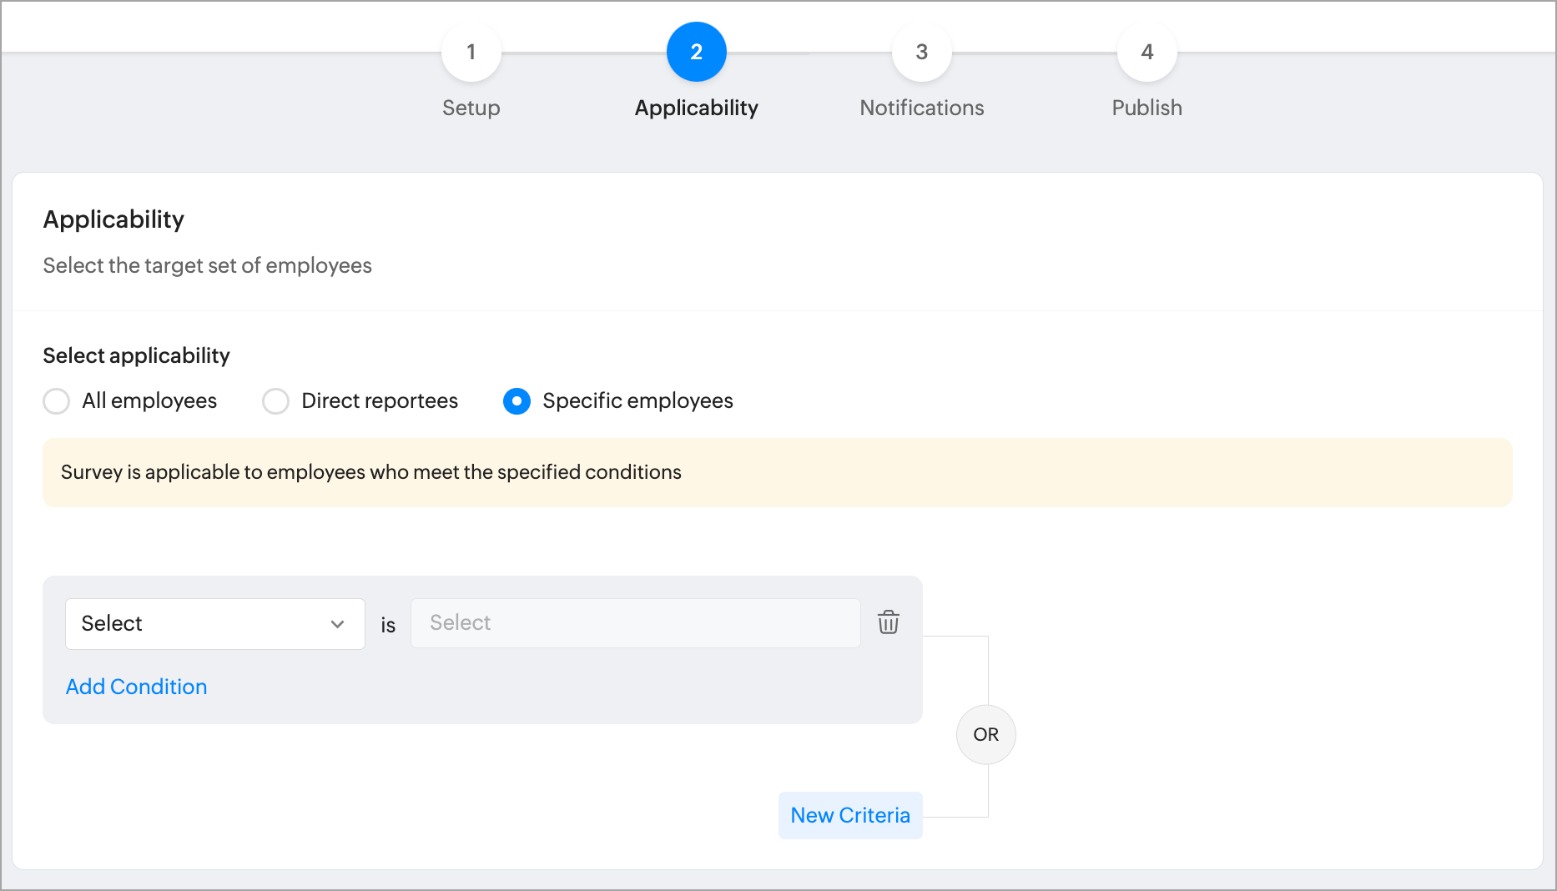
Task: Click the step 1 circle
Action: click(471, 52)
